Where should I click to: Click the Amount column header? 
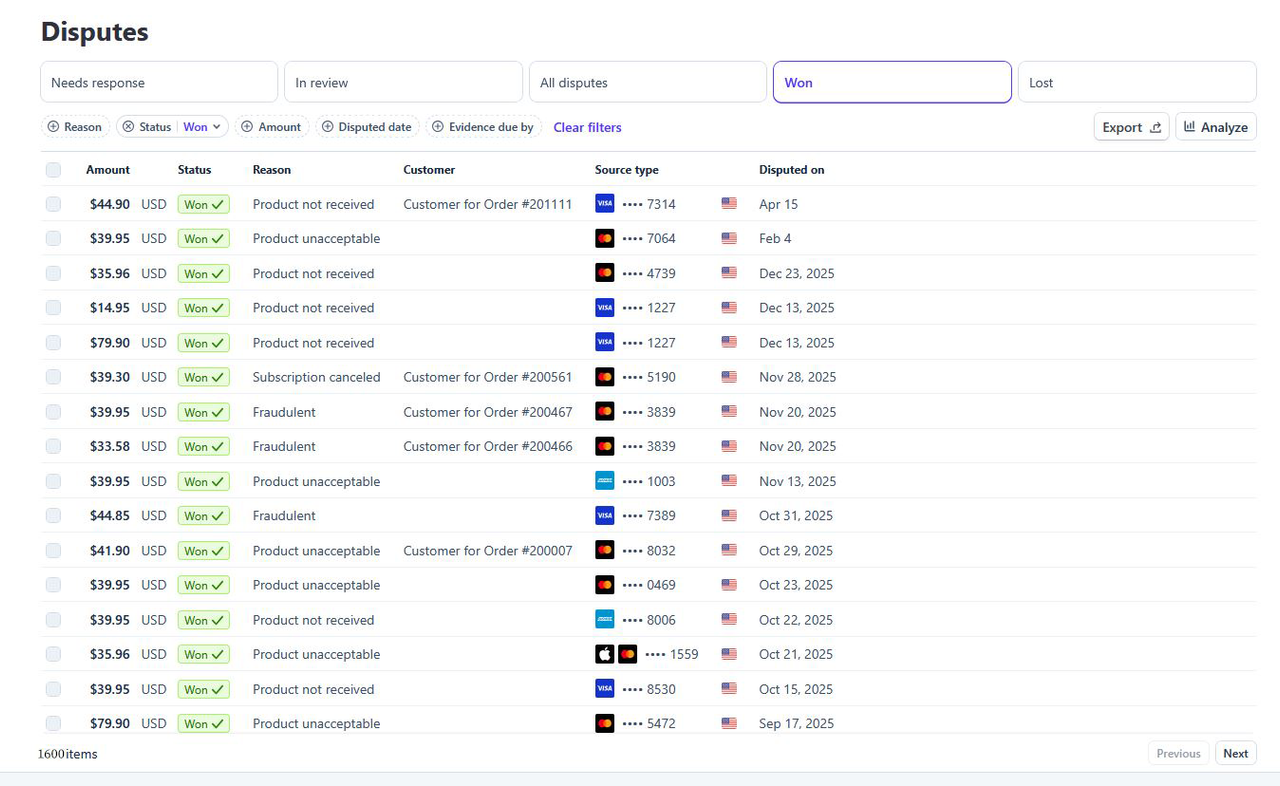coord(108,170)
